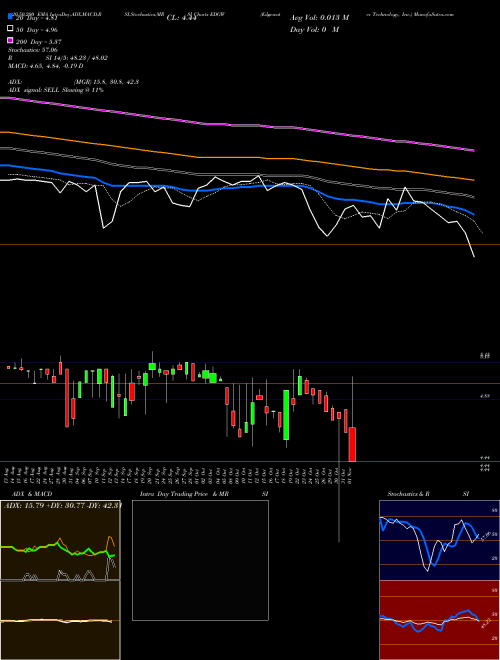Screen dimensions: 500x660
Task: Click the MACD sub-panel below the ADX chart
Action: pyautogui.click(x=60, y=620)
